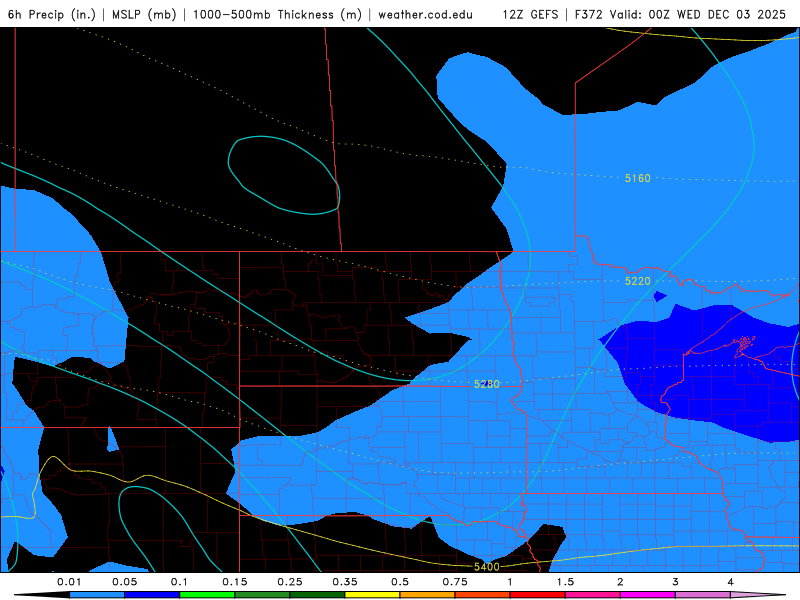Click the legend value 2
Viewport: 800px width, 600px height.
(620, 582)
